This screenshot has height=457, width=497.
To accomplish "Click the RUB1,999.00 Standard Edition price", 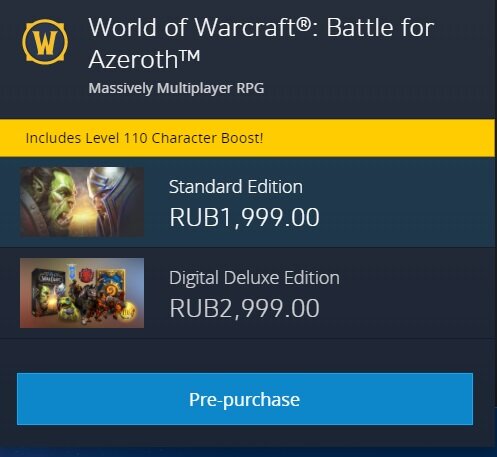I will tap(244, 217).
